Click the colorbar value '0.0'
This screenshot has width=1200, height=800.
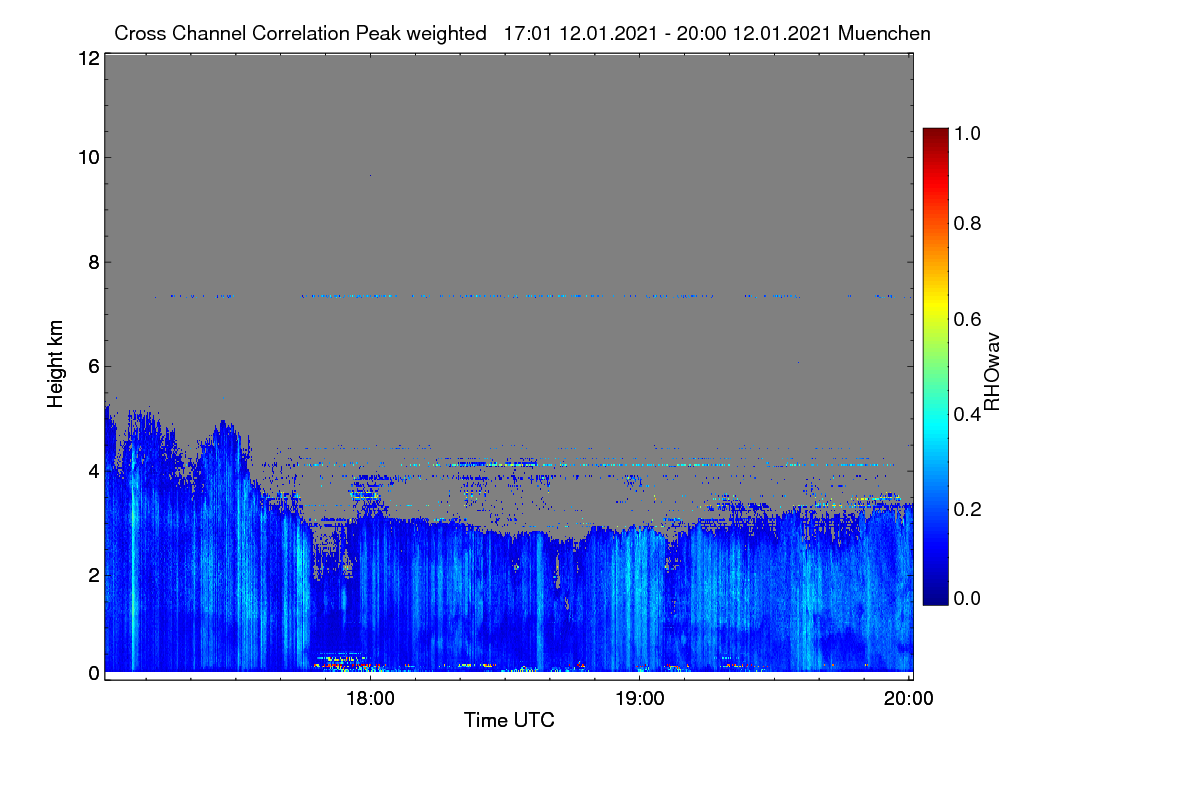pyautogui.click(x=968, y=598)
